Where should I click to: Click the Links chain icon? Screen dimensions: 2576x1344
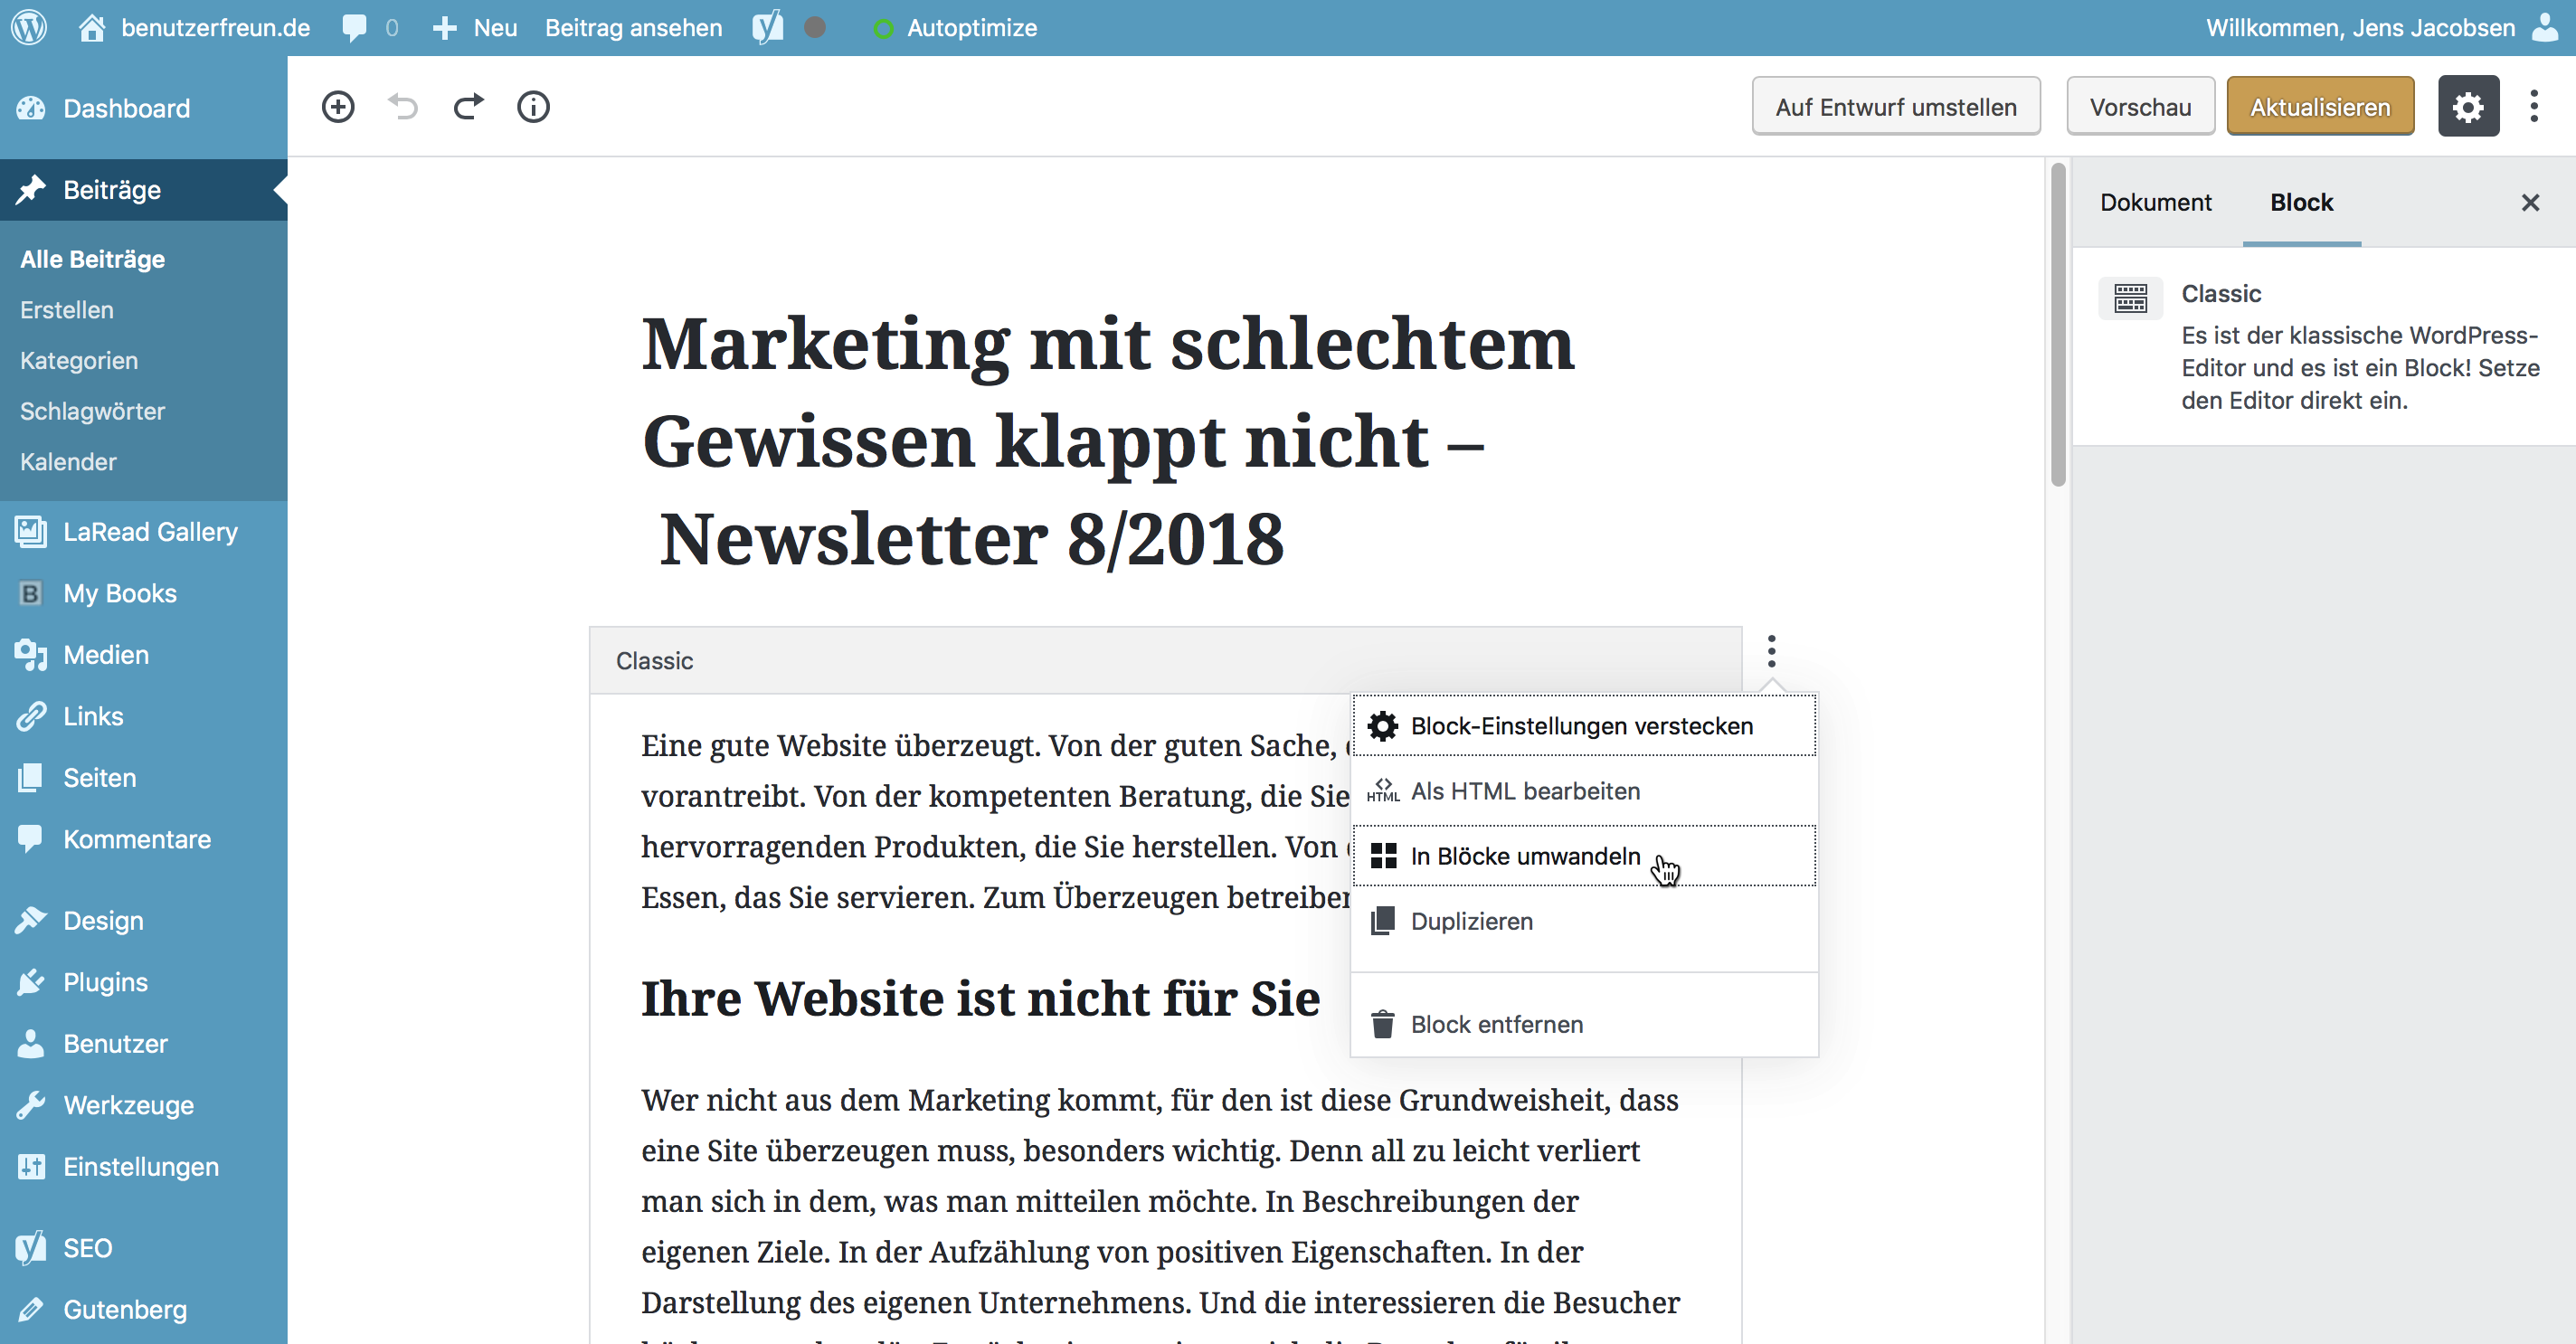click(31, 716)
